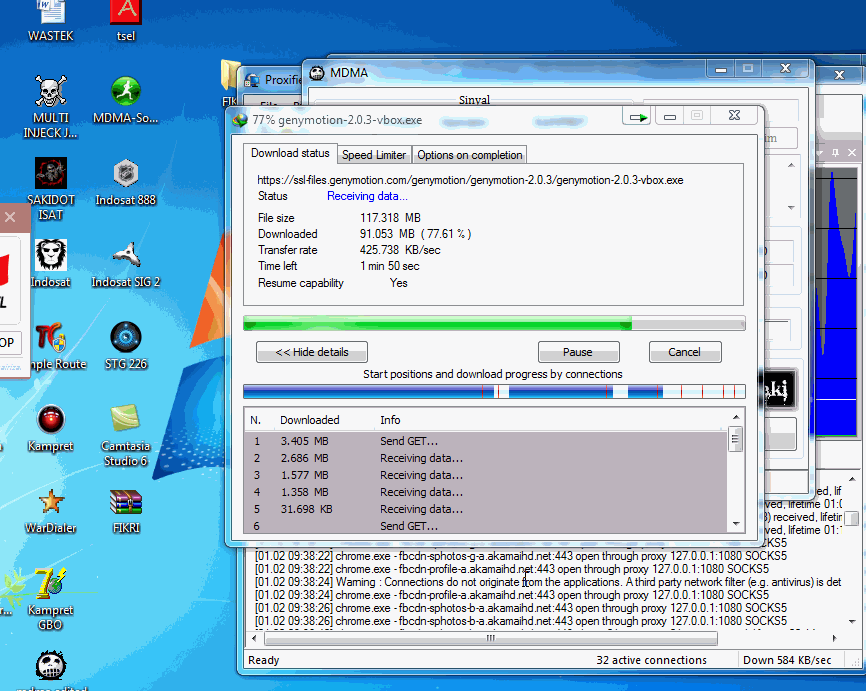Select the Indosat 888 shortcut
Screen dimensions: 866x691
pyautogui.click(x=125, y=181)
